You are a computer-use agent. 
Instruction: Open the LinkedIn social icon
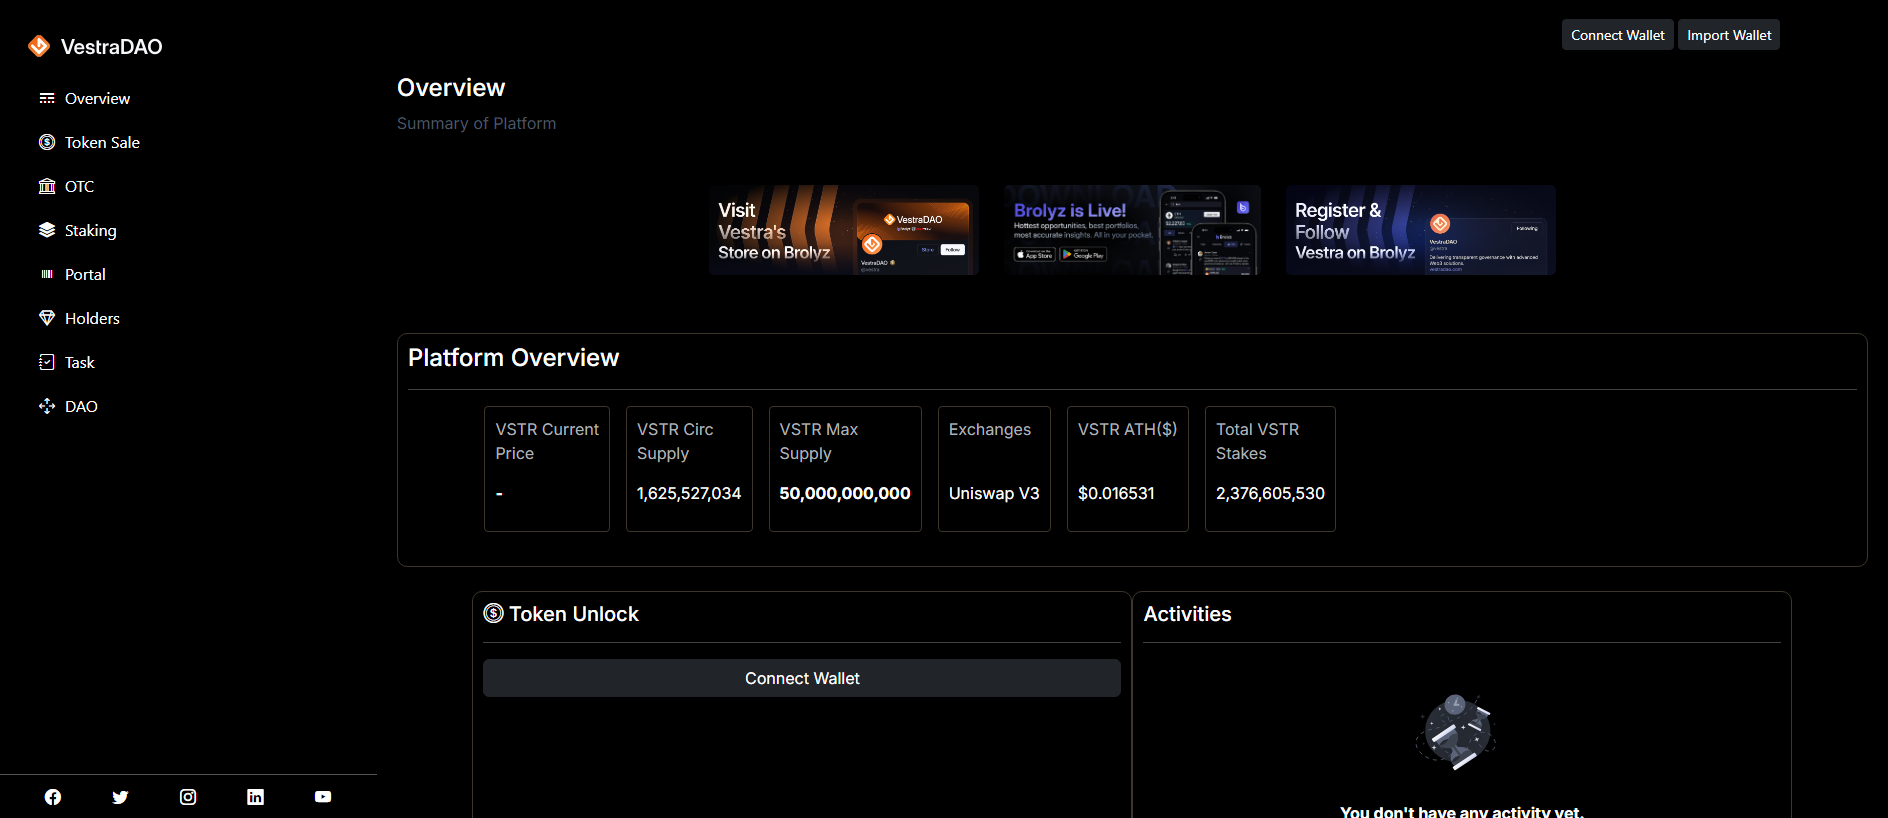coord(255,797)
